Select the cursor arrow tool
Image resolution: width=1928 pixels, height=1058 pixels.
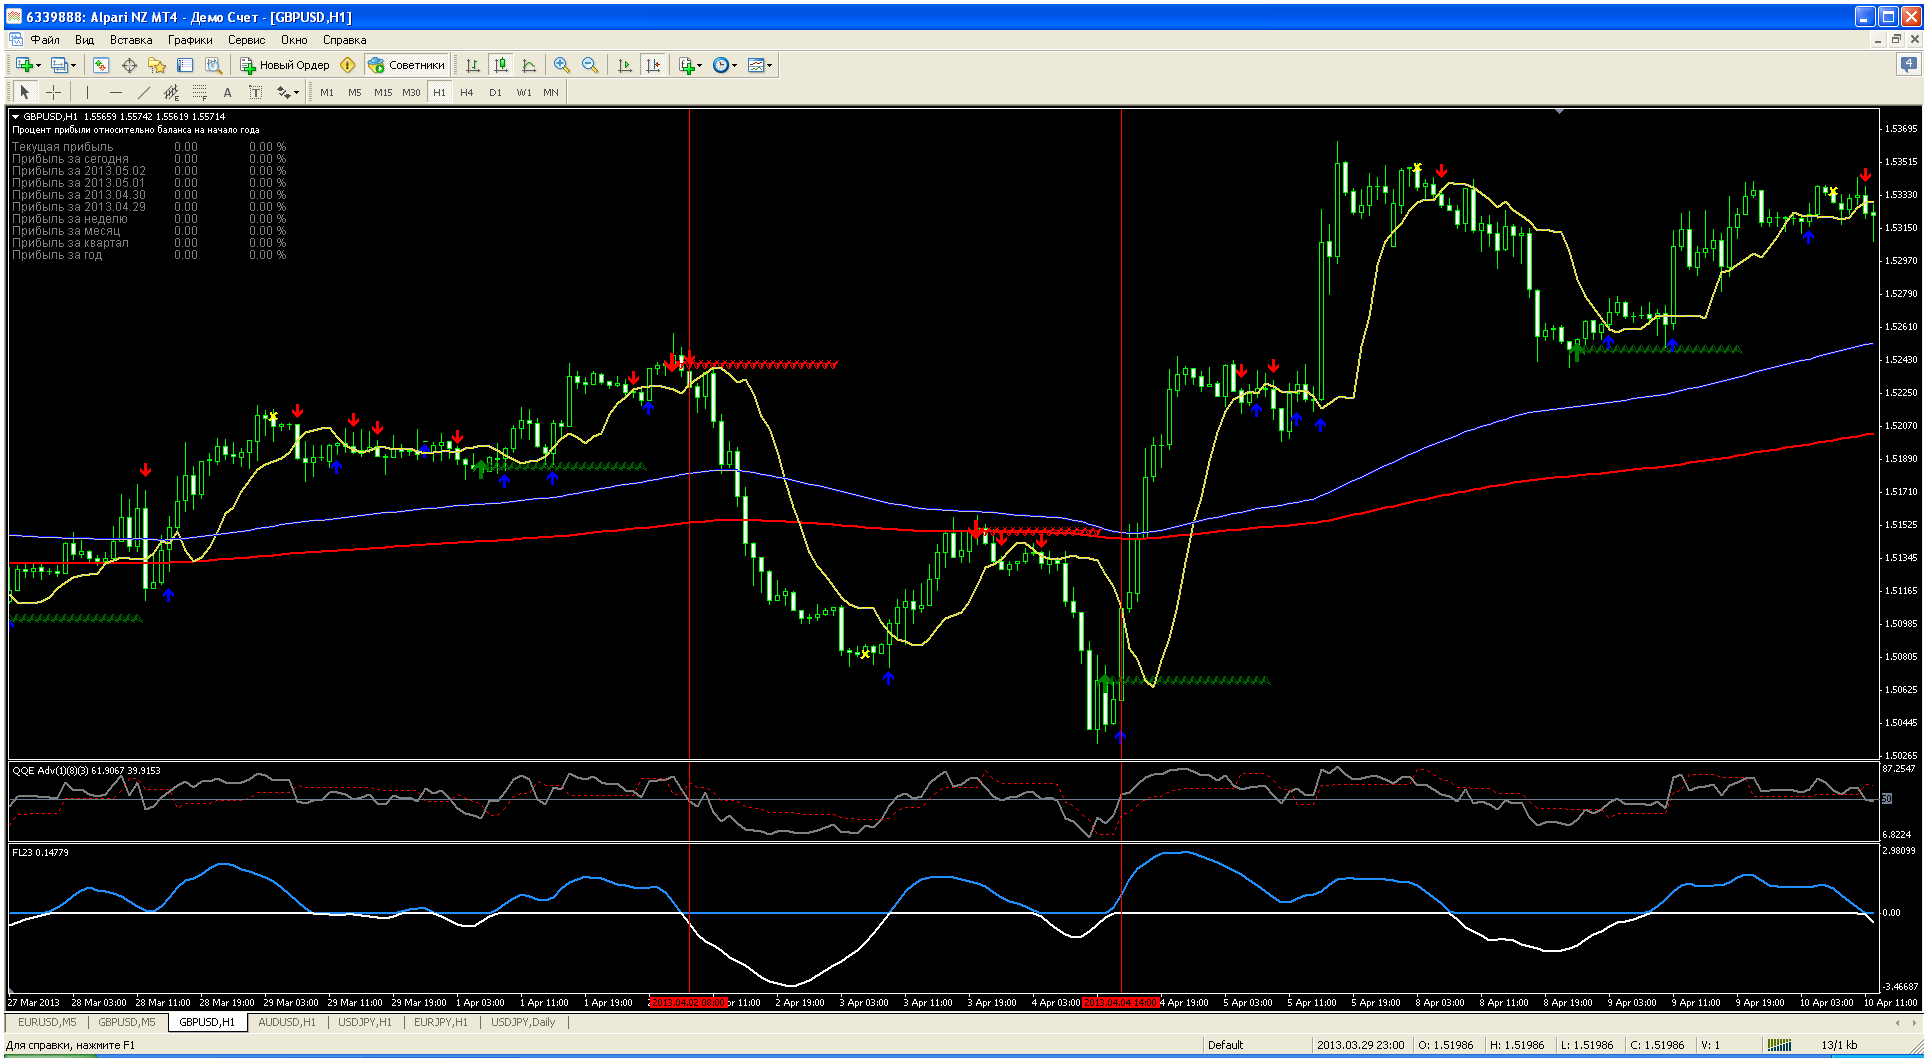tap(25, 92)
